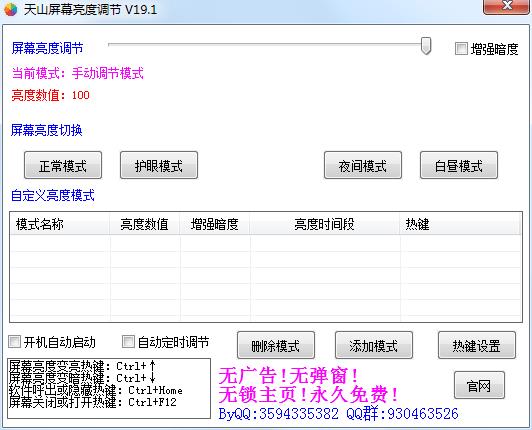Select the 热键 column header

click(x=460, y=224)
